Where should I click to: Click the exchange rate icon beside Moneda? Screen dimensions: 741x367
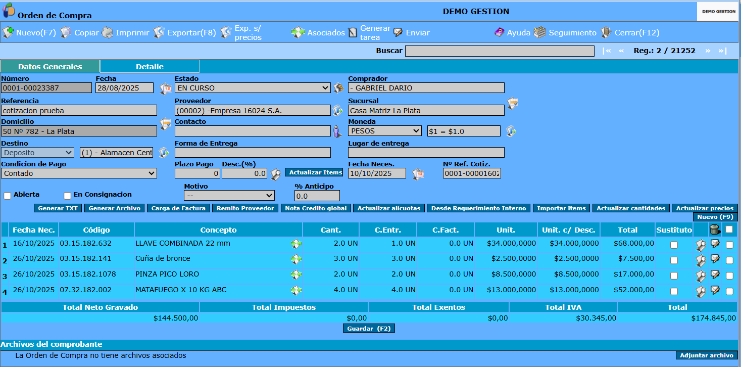pyautogui.click(x=510, y=131)
